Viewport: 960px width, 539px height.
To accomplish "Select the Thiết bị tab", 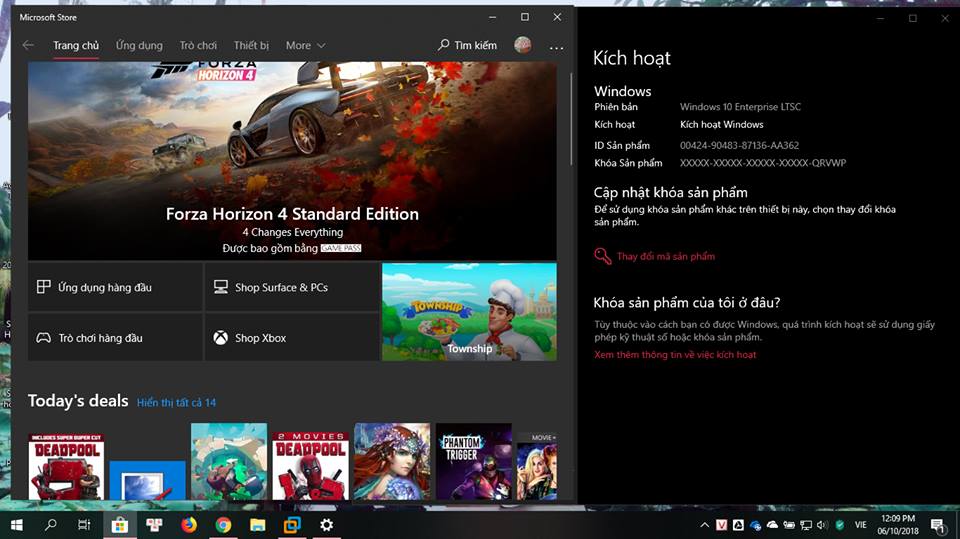I will (x=251, y=45).
